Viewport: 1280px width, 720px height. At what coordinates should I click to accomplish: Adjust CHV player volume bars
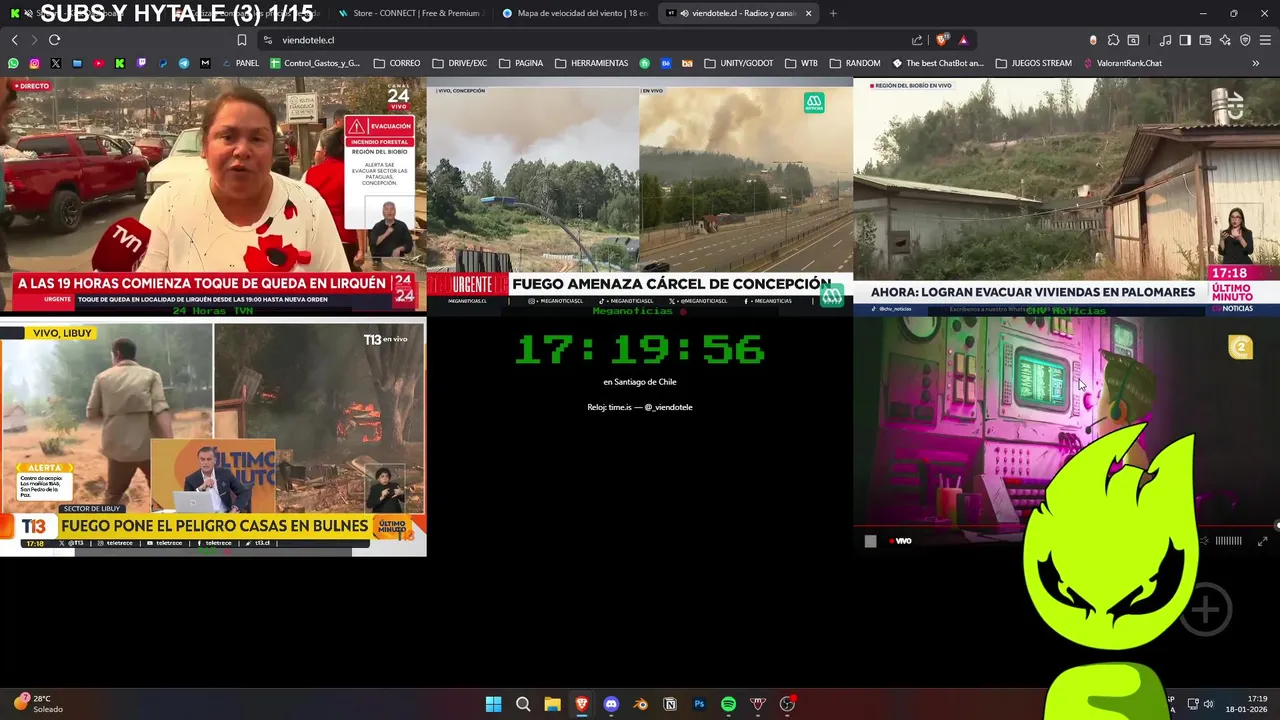[x=1228, y=541]
